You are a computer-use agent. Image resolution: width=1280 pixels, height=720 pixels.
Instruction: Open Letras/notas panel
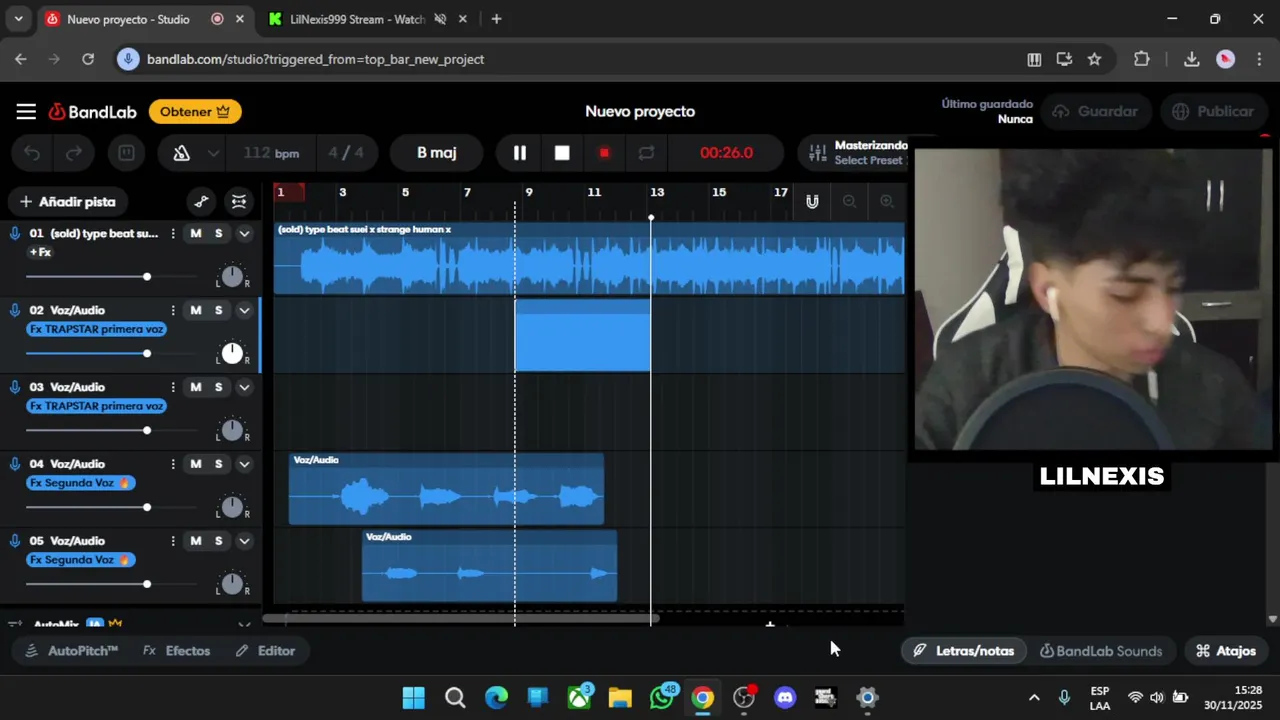pyautogui.click(x=964, y=651)
